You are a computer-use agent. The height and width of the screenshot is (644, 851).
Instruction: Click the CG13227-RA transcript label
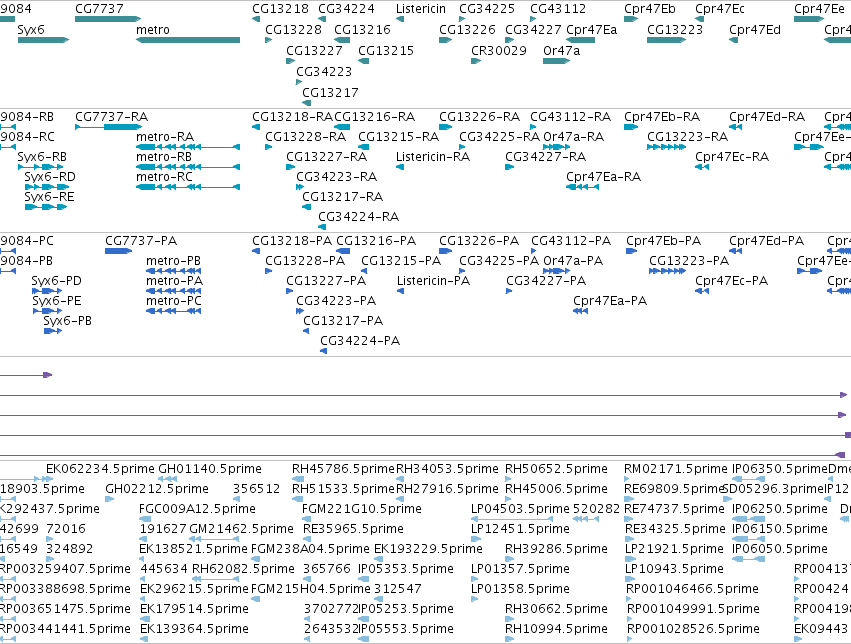pos(326,157)
